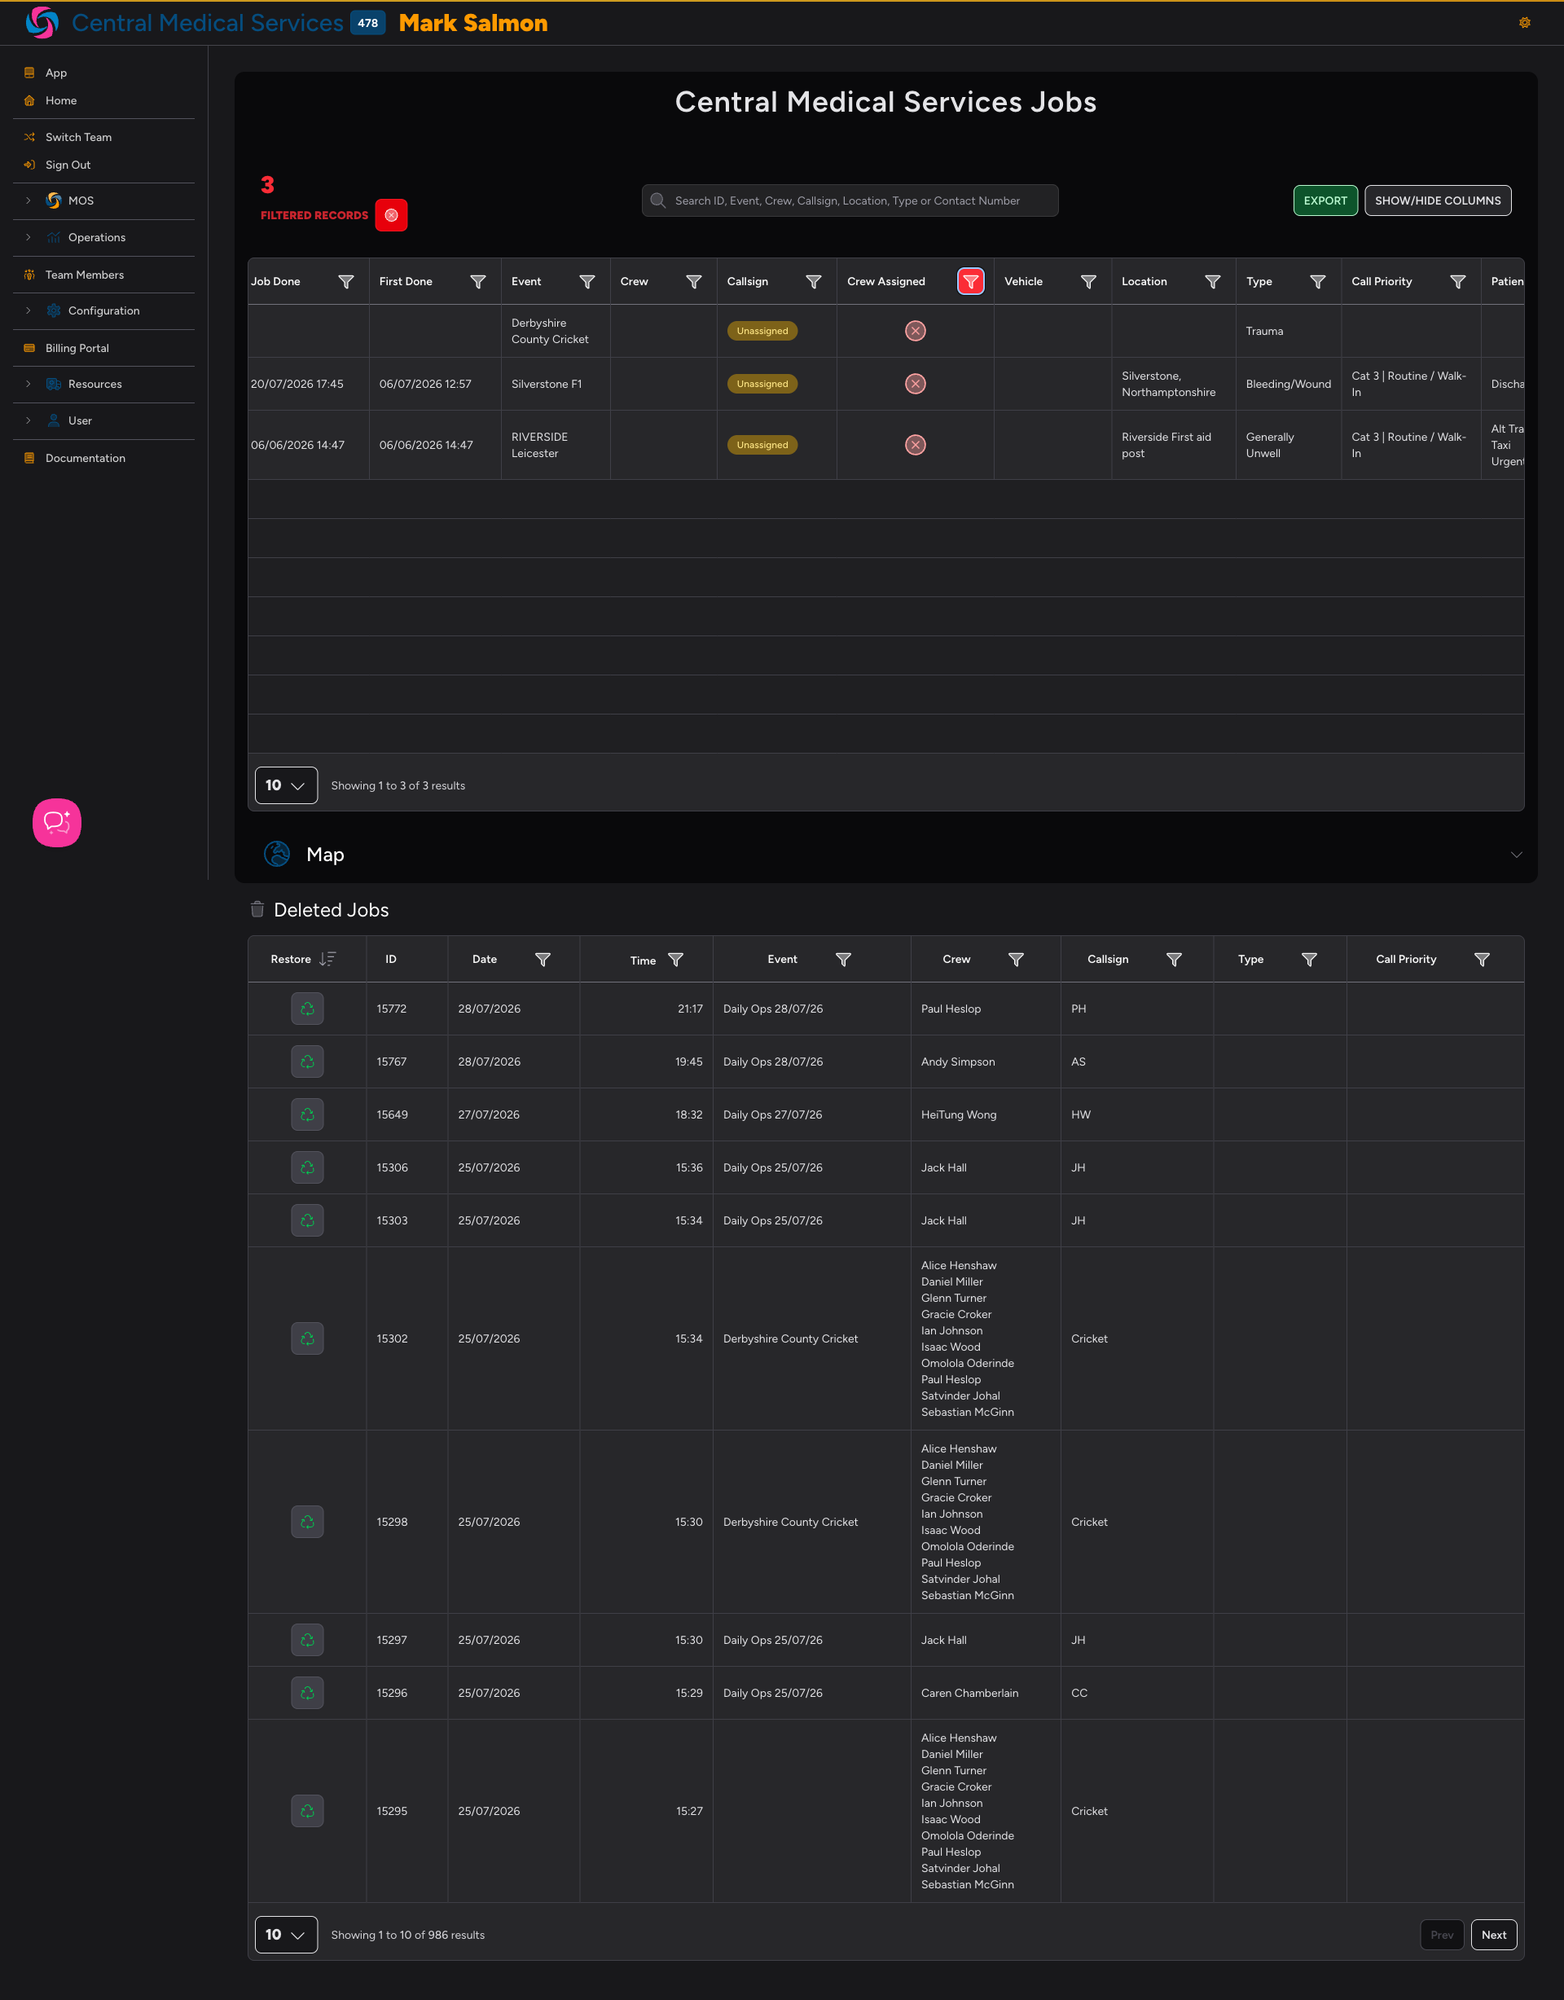The width and height of the screenshot is (1564, 2000).
Task: Click the Central Medical Services swirl logo
Action: coord(42,22)
